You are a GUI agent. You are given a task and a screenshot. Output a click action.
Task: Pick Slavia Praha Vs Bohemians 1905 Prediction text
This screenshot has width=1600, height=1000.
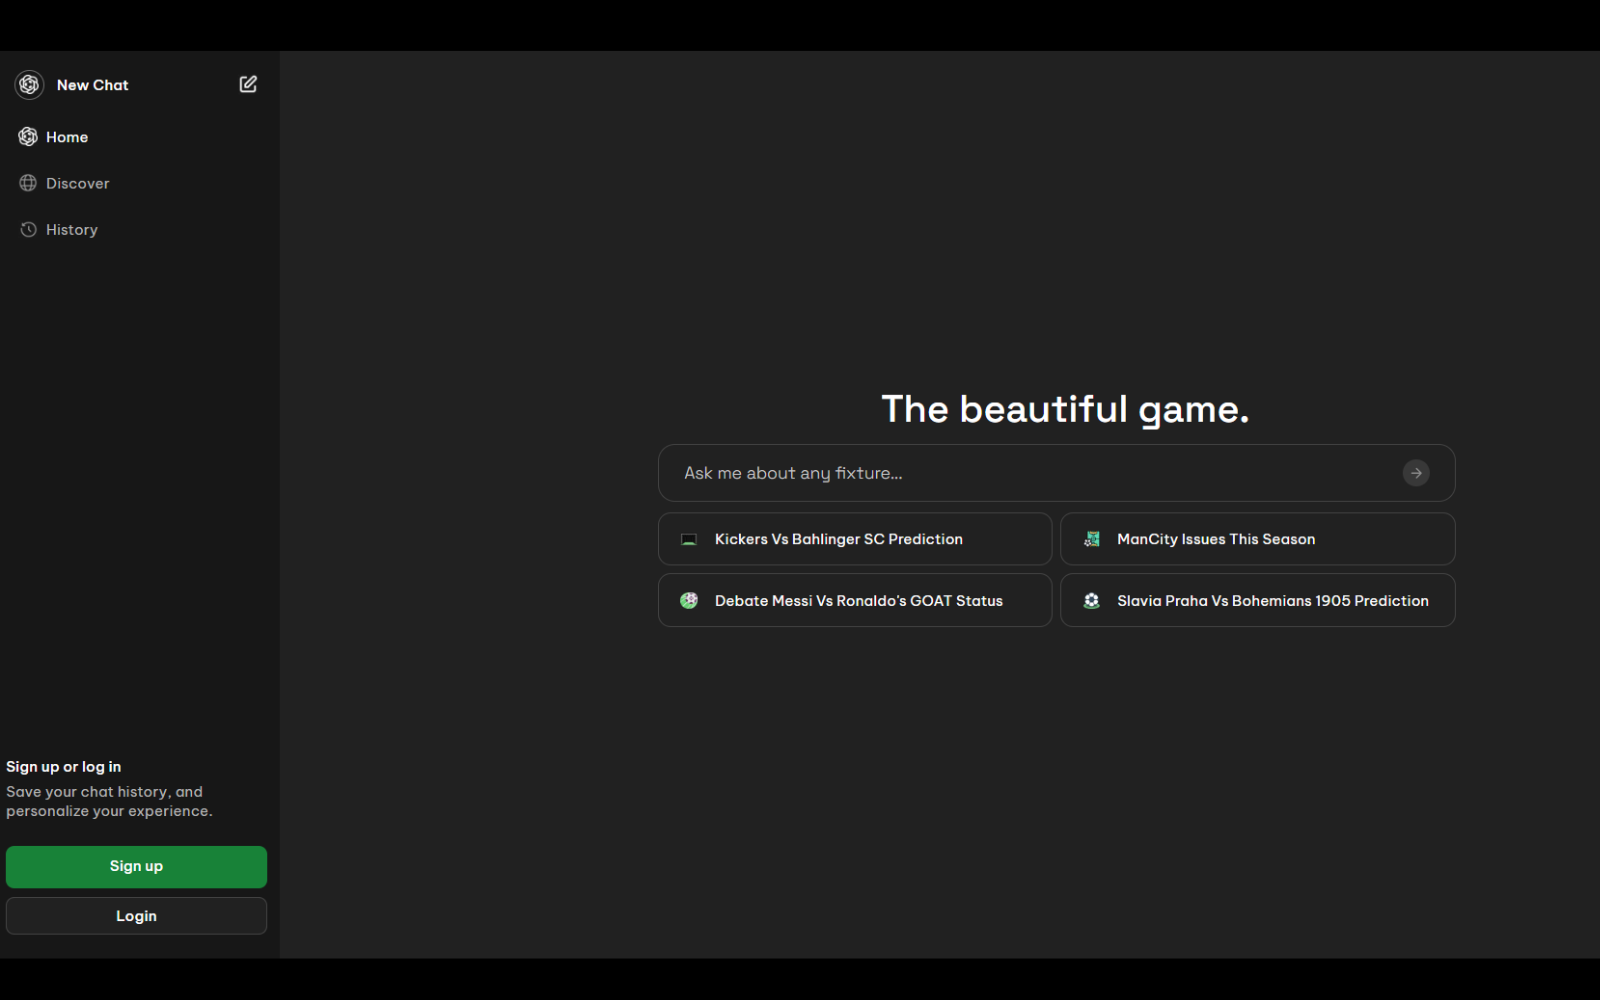pyautogui.click(x=1272, y=601)
